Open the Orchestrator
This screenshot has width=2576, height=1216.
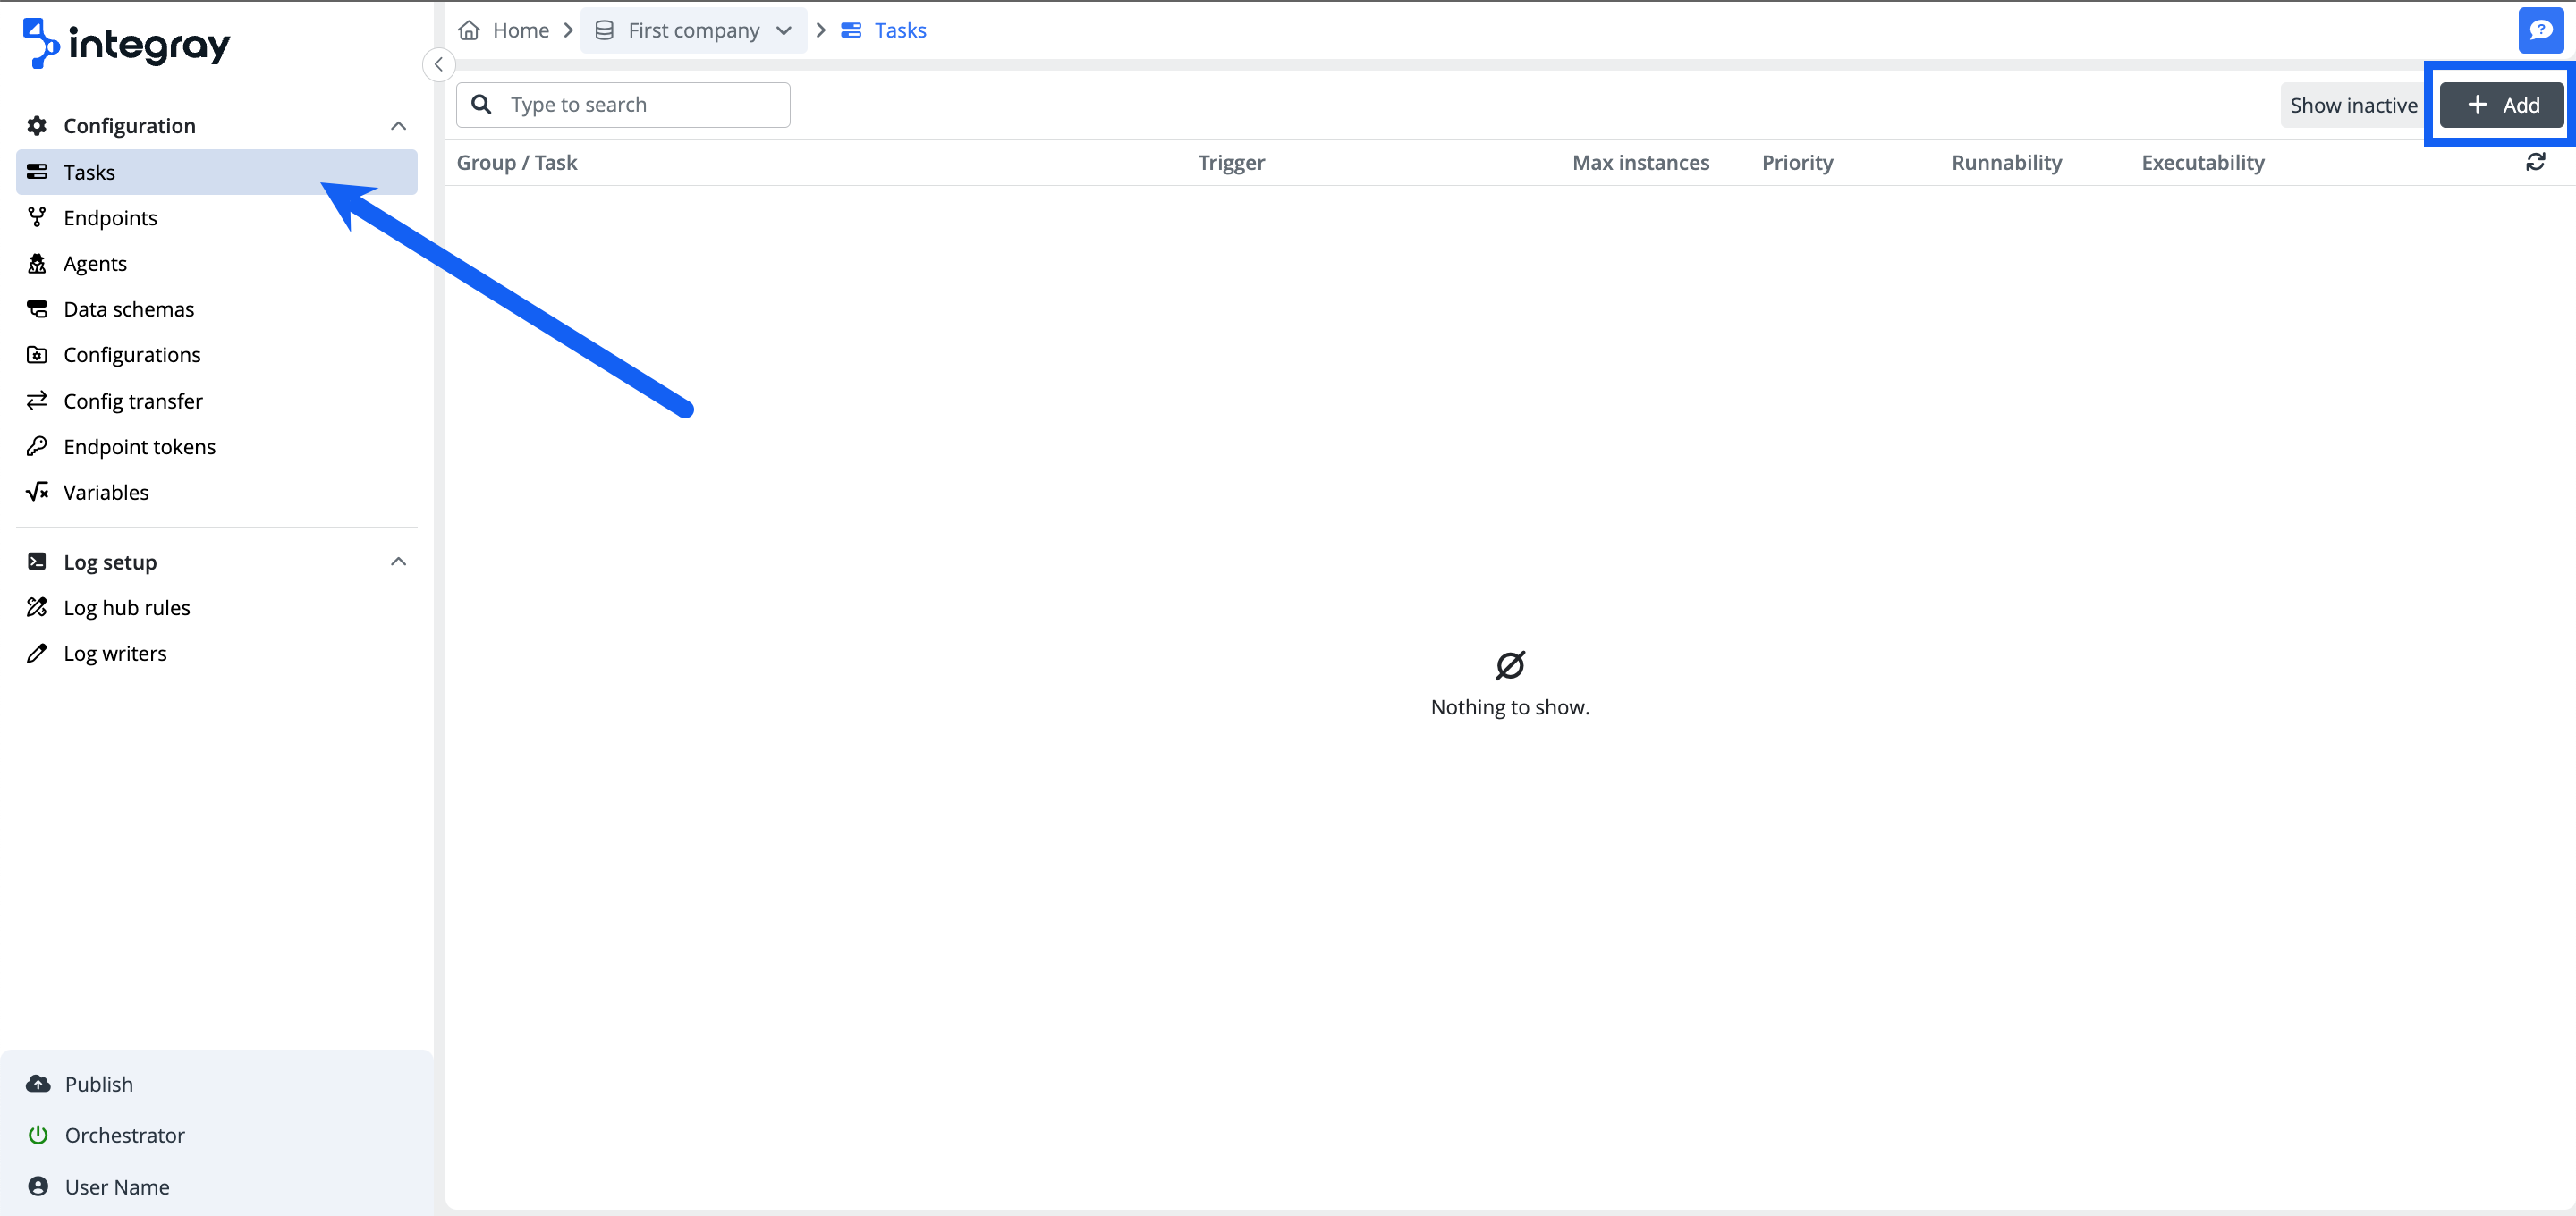(x=124, y=1135)
